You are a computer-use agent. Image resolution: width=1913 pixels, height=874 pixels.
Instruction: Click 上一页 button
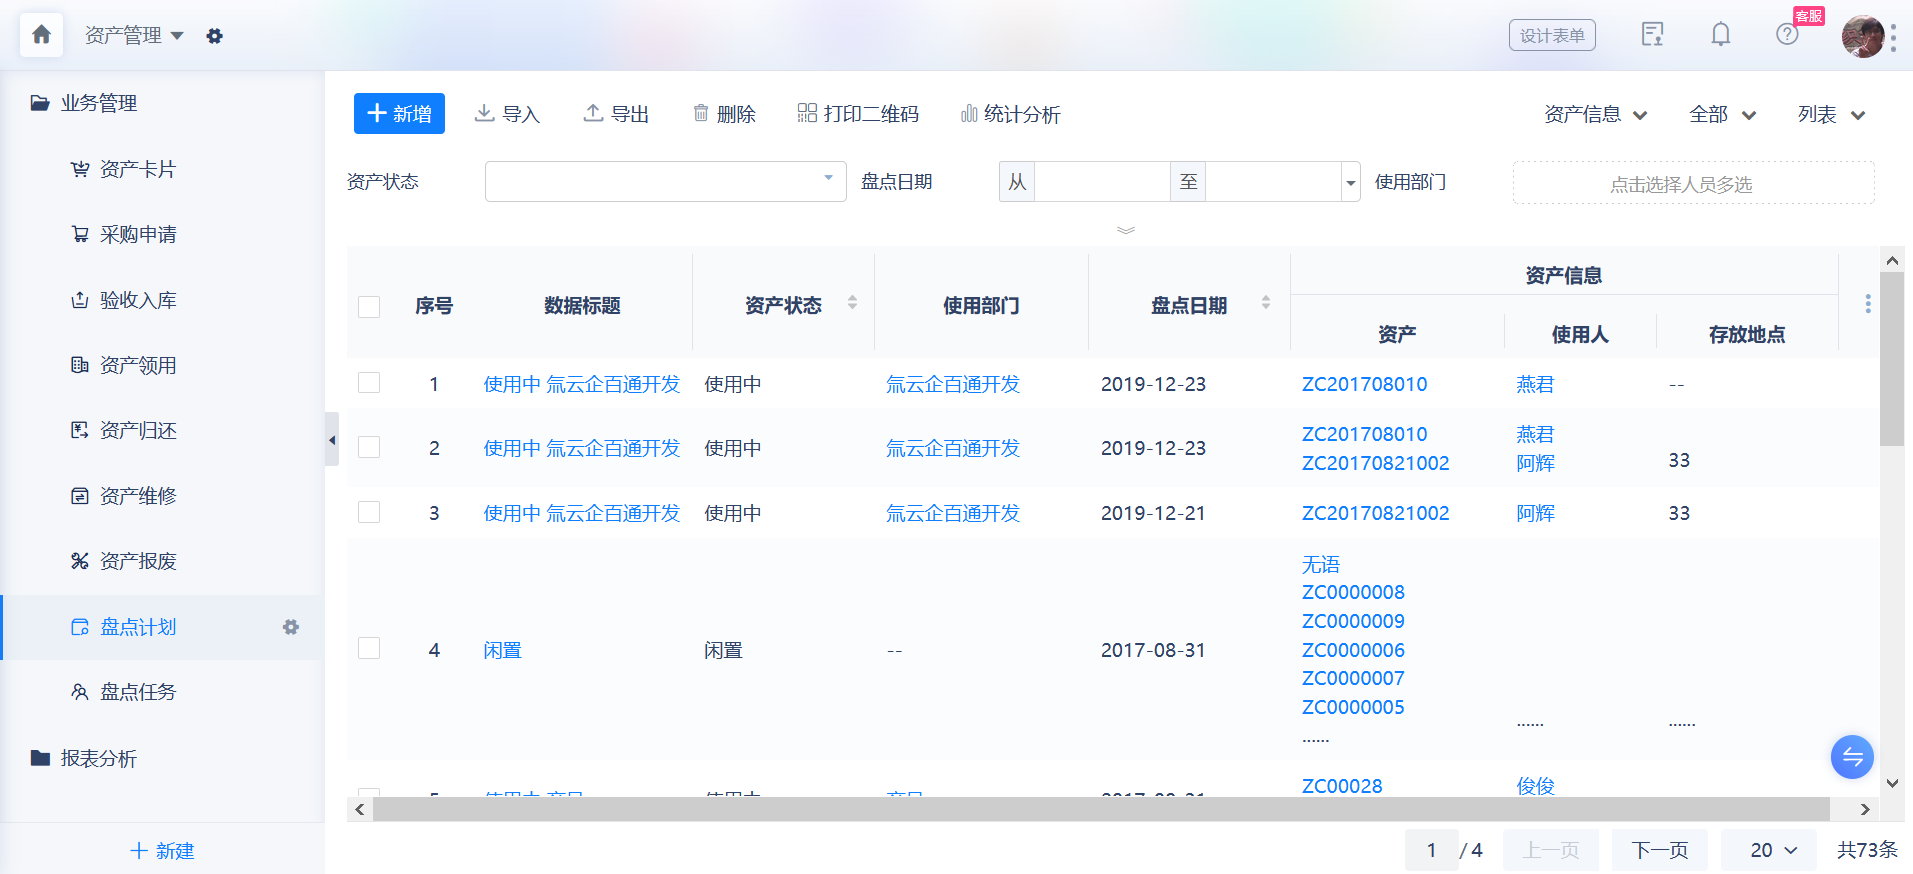click(1551, 850)
